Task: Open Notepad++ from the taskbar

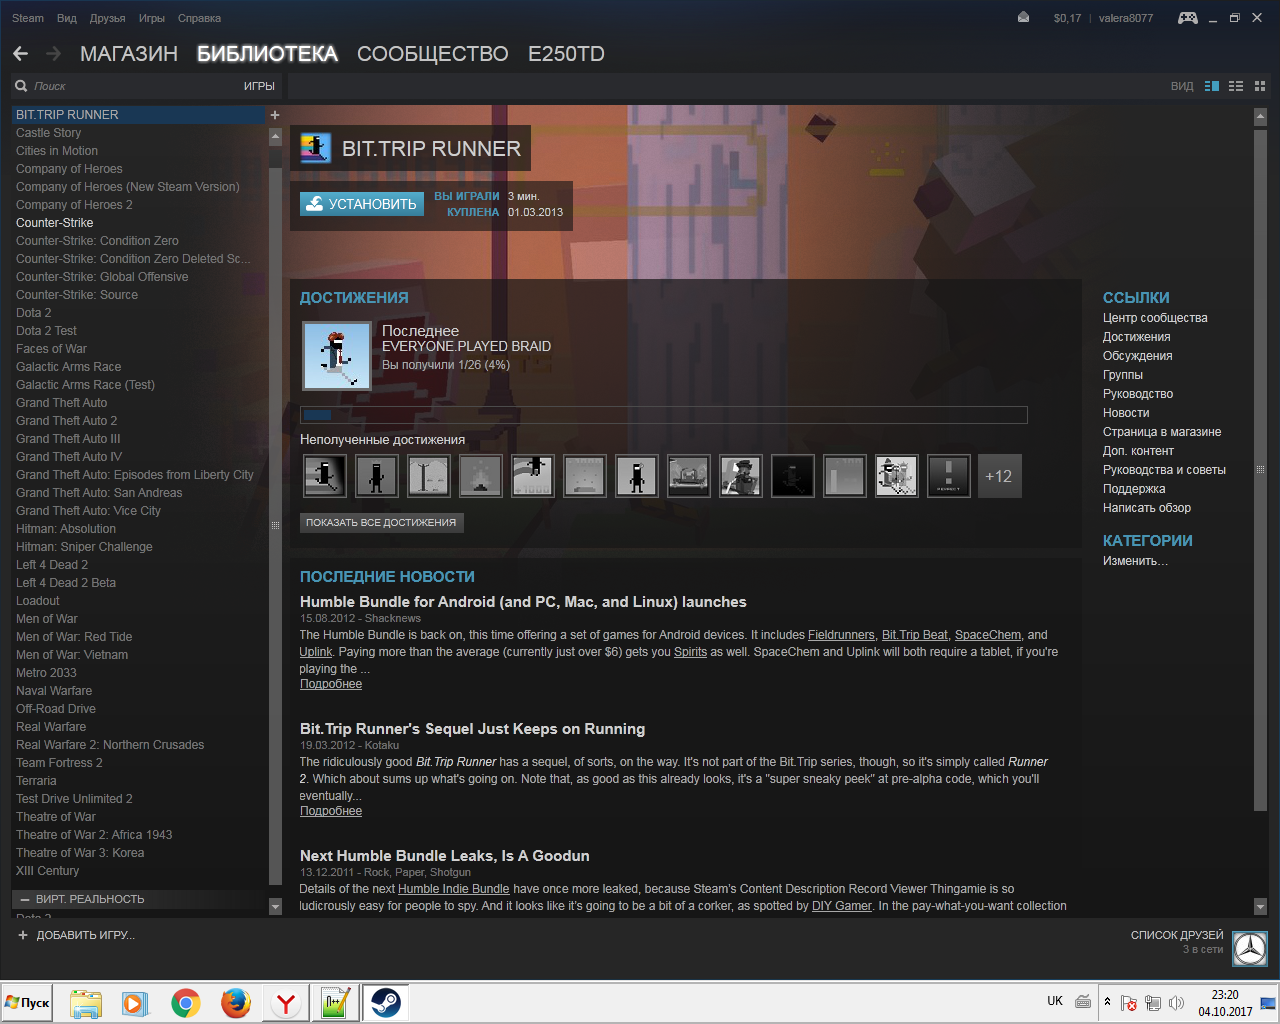Action: coord(335,1003)
